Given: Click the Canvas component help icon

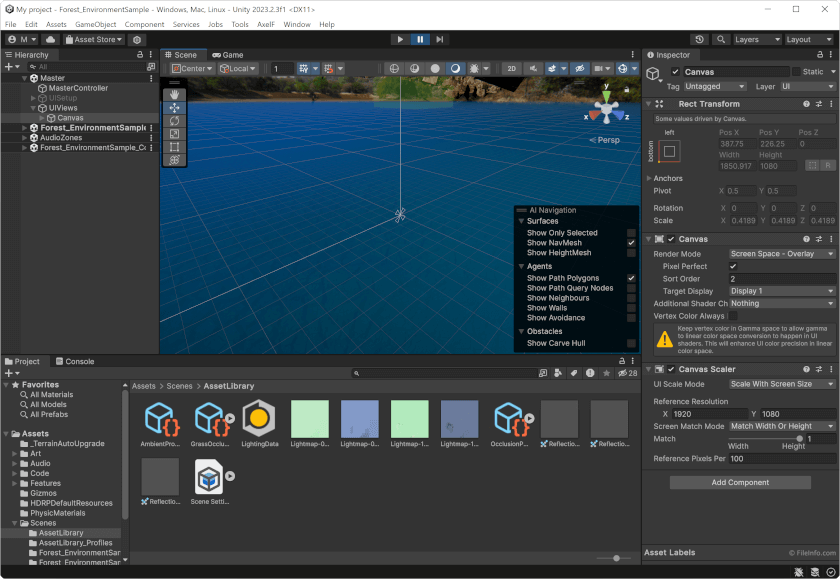Looking at the screenshot, I should pos(806,239).
